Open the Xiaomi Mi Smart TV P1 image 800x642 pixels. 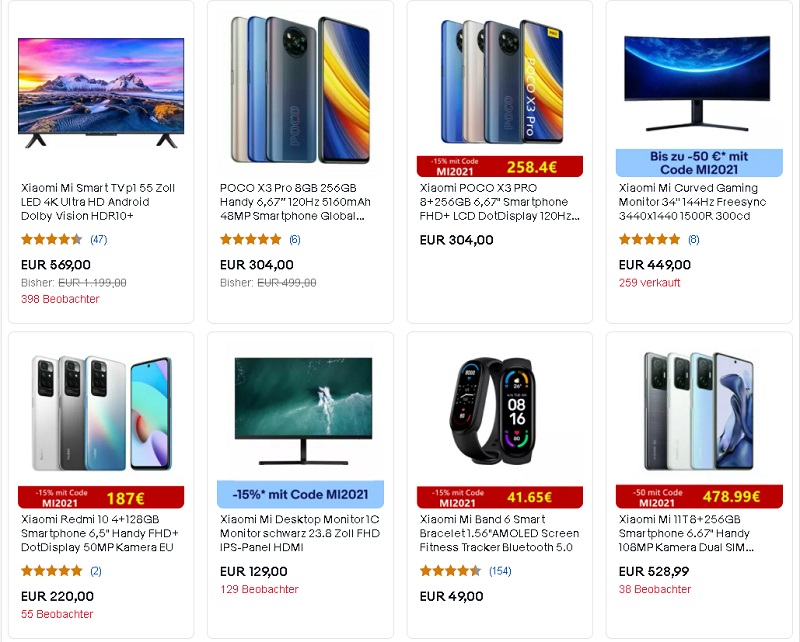coord(101,93)
